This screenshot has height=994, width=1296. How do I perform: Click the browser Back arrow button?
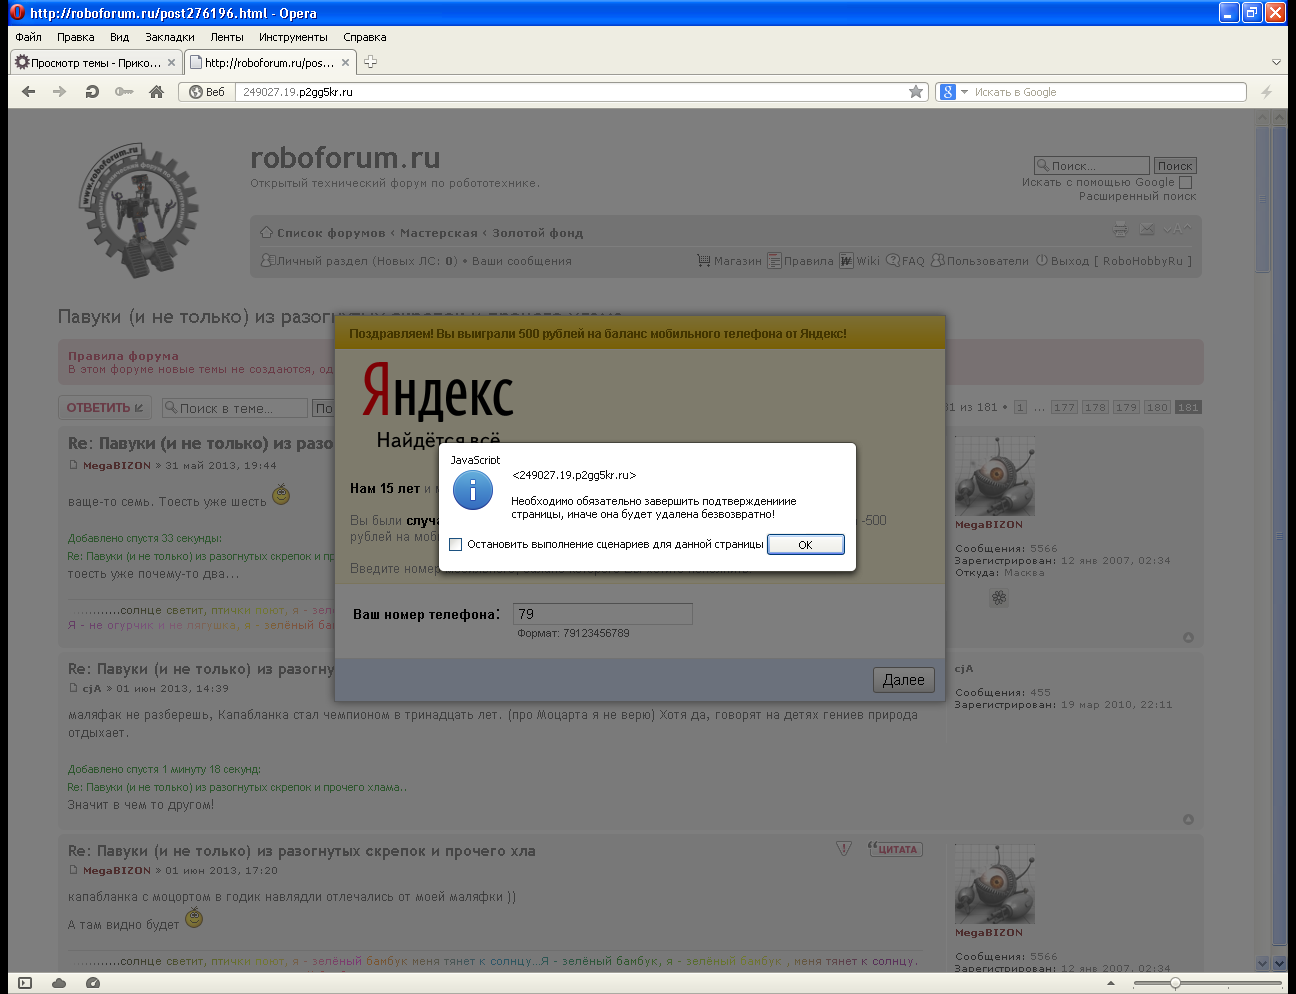(x=28, y=92)
